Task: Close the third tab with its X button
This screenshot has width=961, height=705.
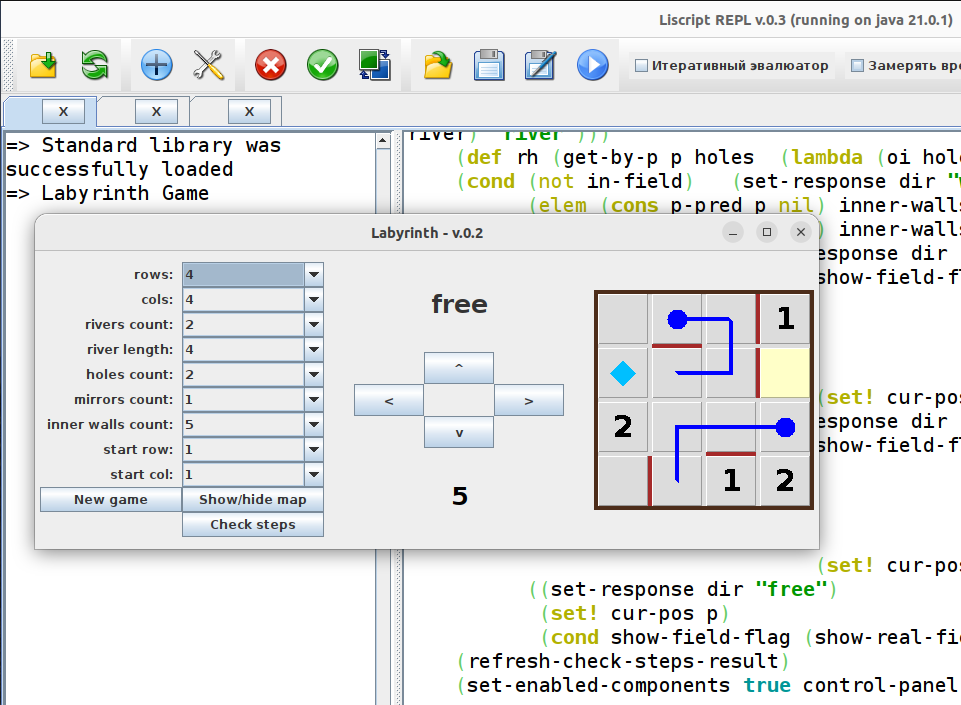Action: [249, 112]
